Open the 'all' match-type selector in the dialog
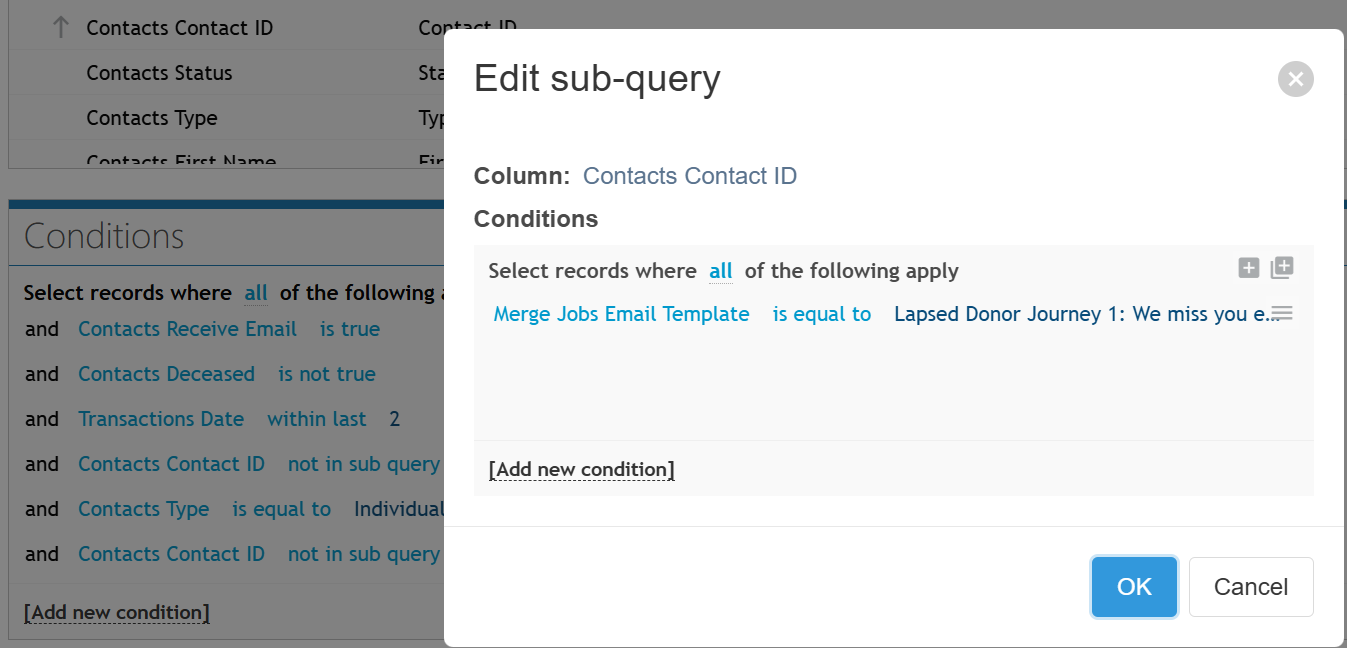 pyautogui.click(x=721, y=271)
